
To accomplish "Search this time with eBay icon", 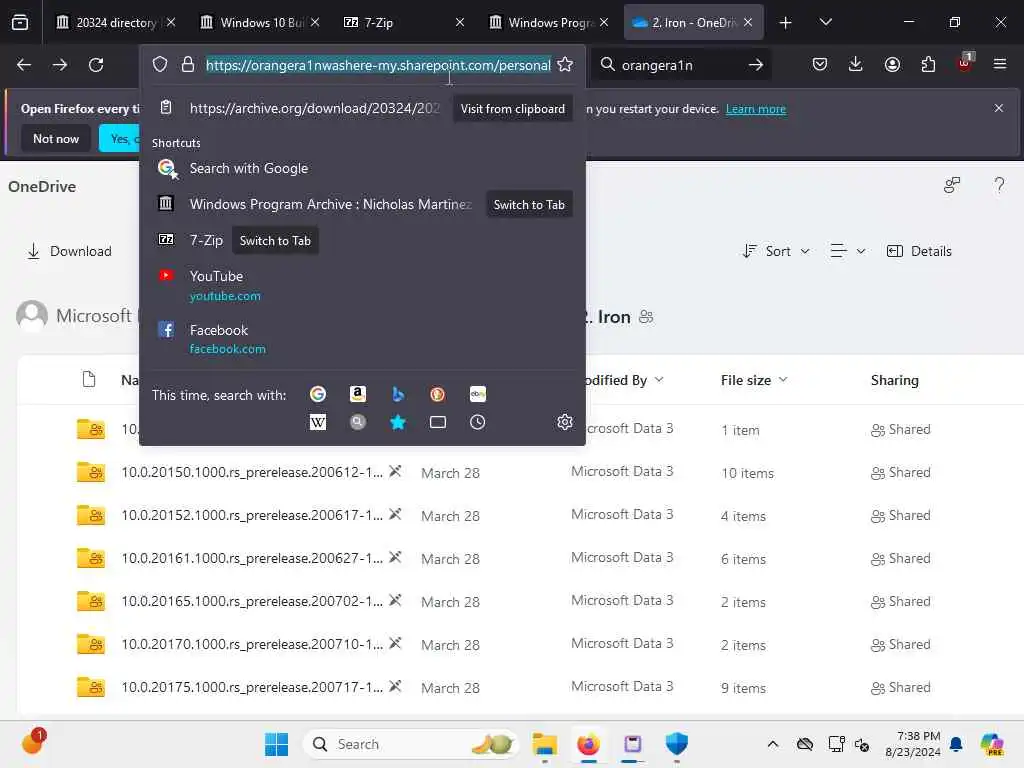I will (x=478, y=394).
